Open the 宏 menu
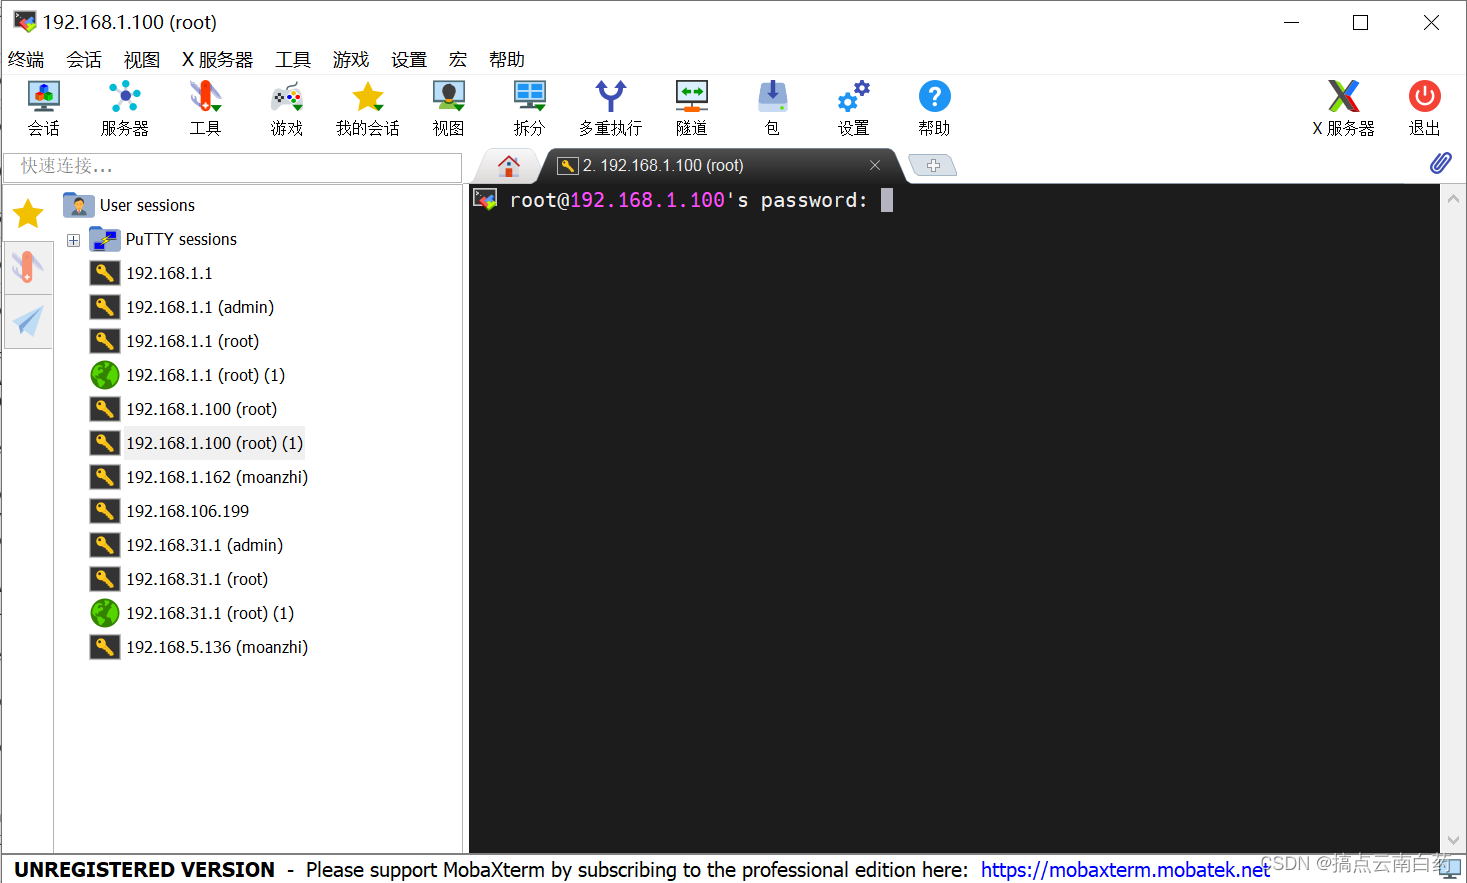Viewport: 1467px width, 883px height. click(458, 60)
